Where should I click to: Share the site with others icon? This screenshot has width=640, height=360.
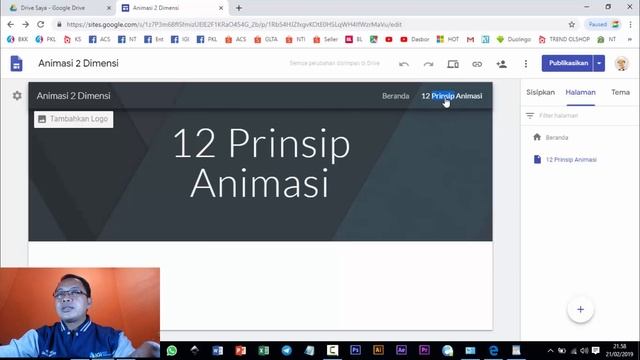pyautogui.click(x=502, y=64)
